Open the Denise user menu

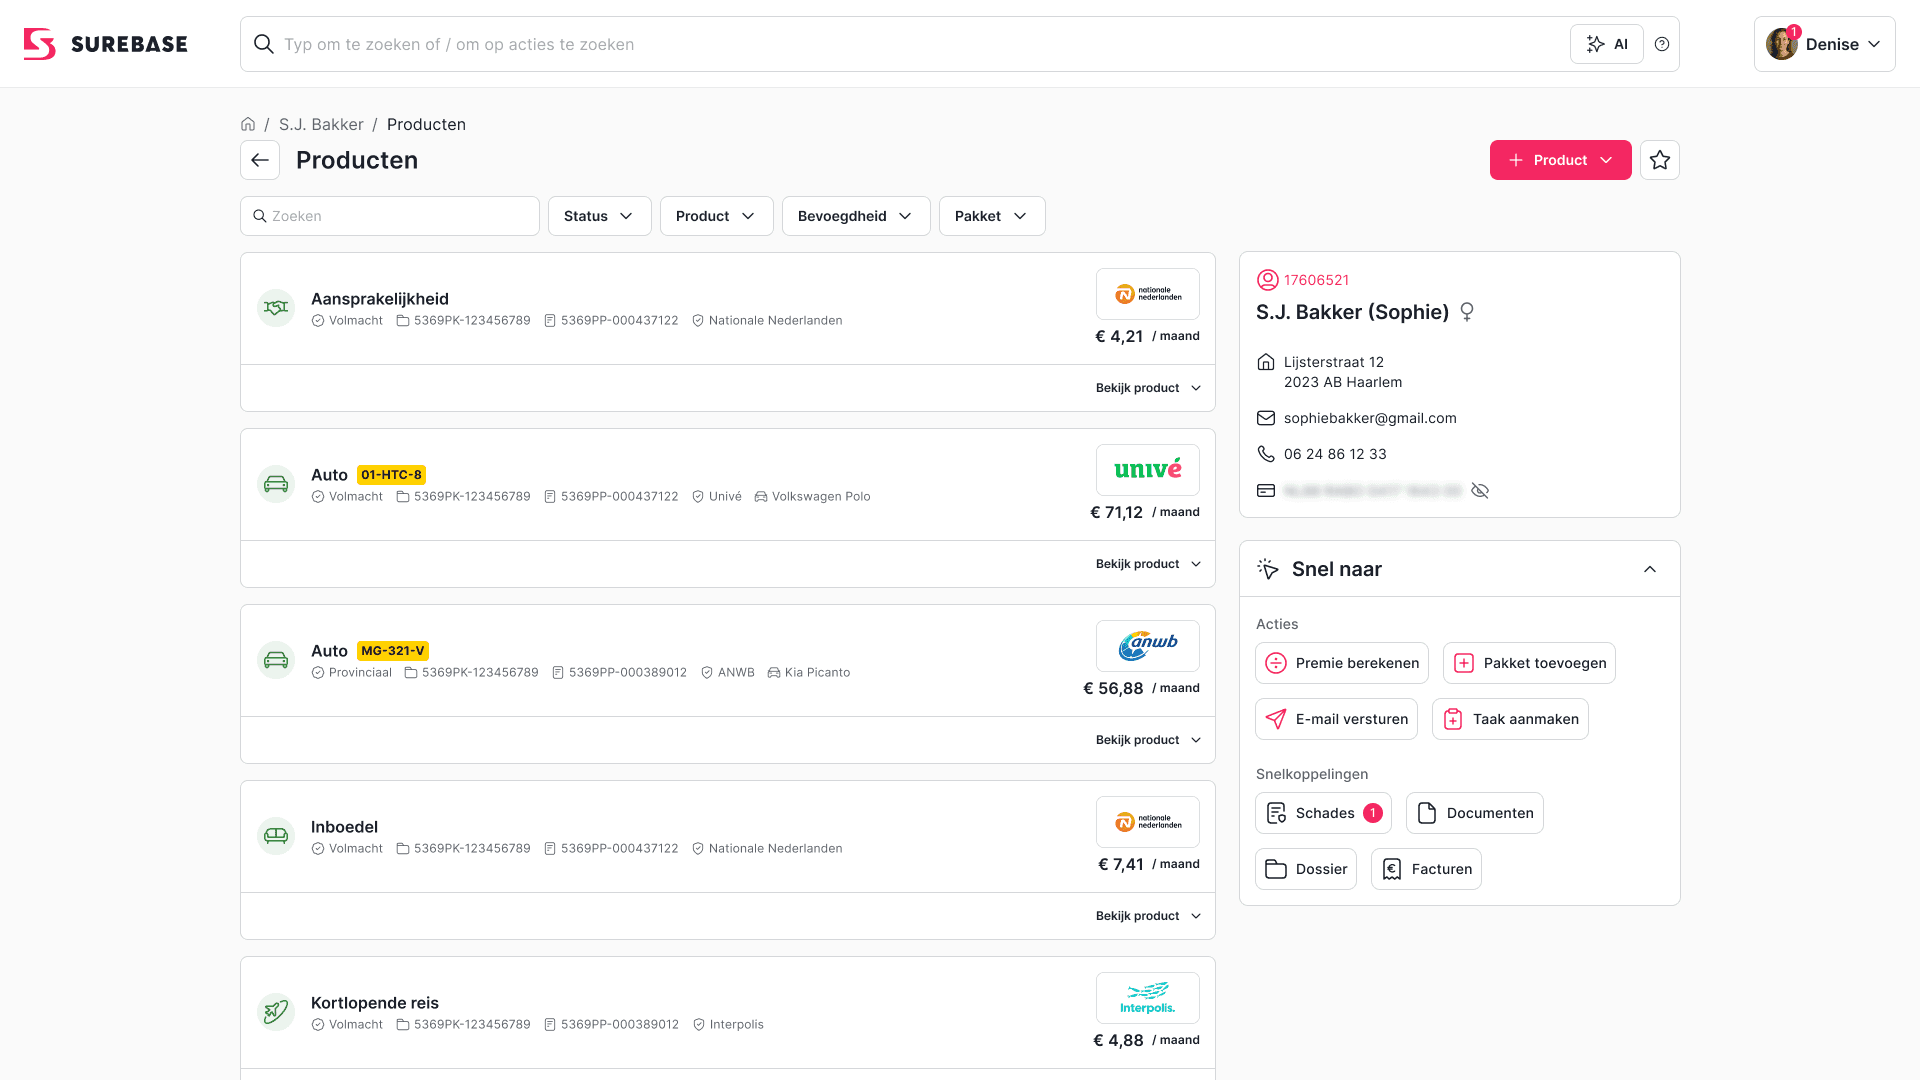click(1824, 44)
